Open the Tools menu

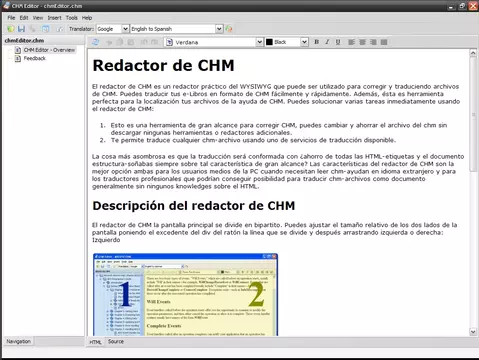pos(71,18)
